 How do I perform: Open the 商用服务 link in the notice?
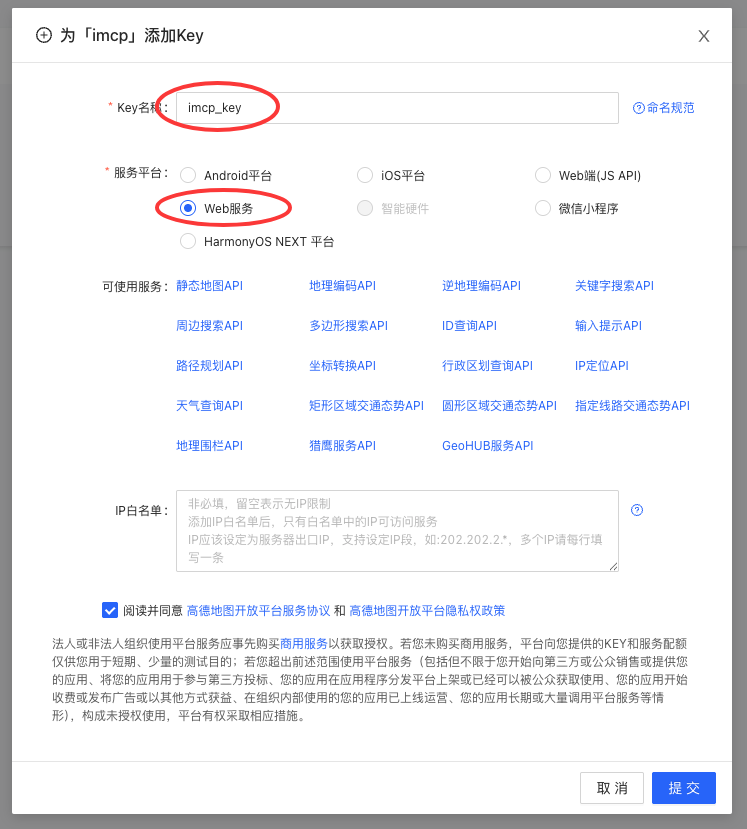coord(304,643)
